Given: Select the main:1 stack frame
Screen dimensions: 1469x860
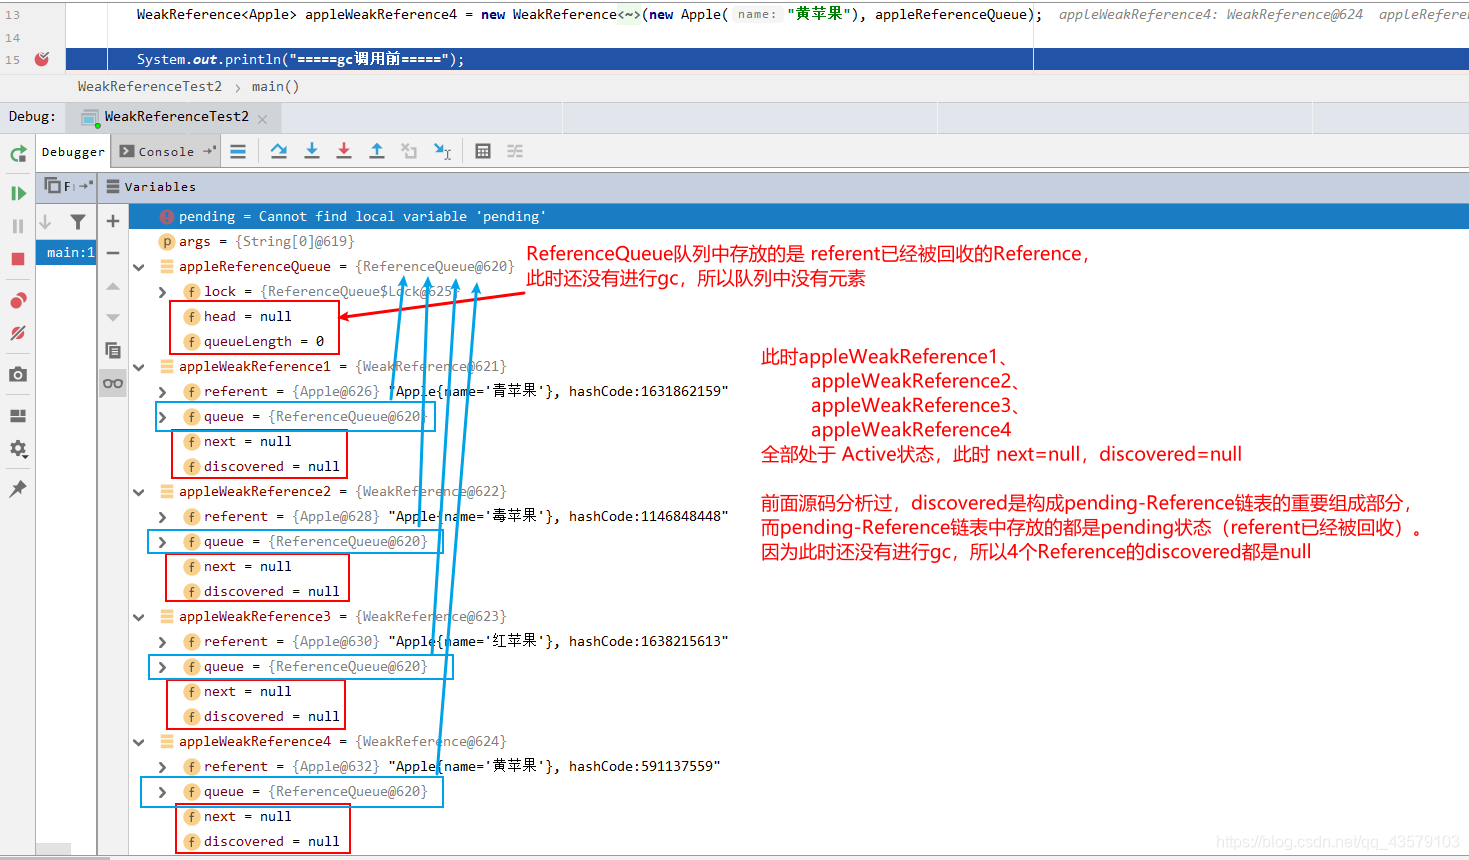Looking at the screenshot, I should 67,253.
